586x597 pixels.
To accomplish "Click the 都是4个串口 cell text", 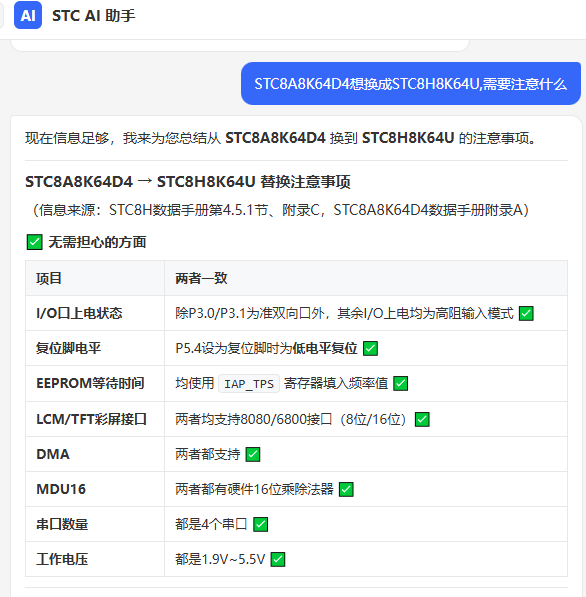I will 211,524.
